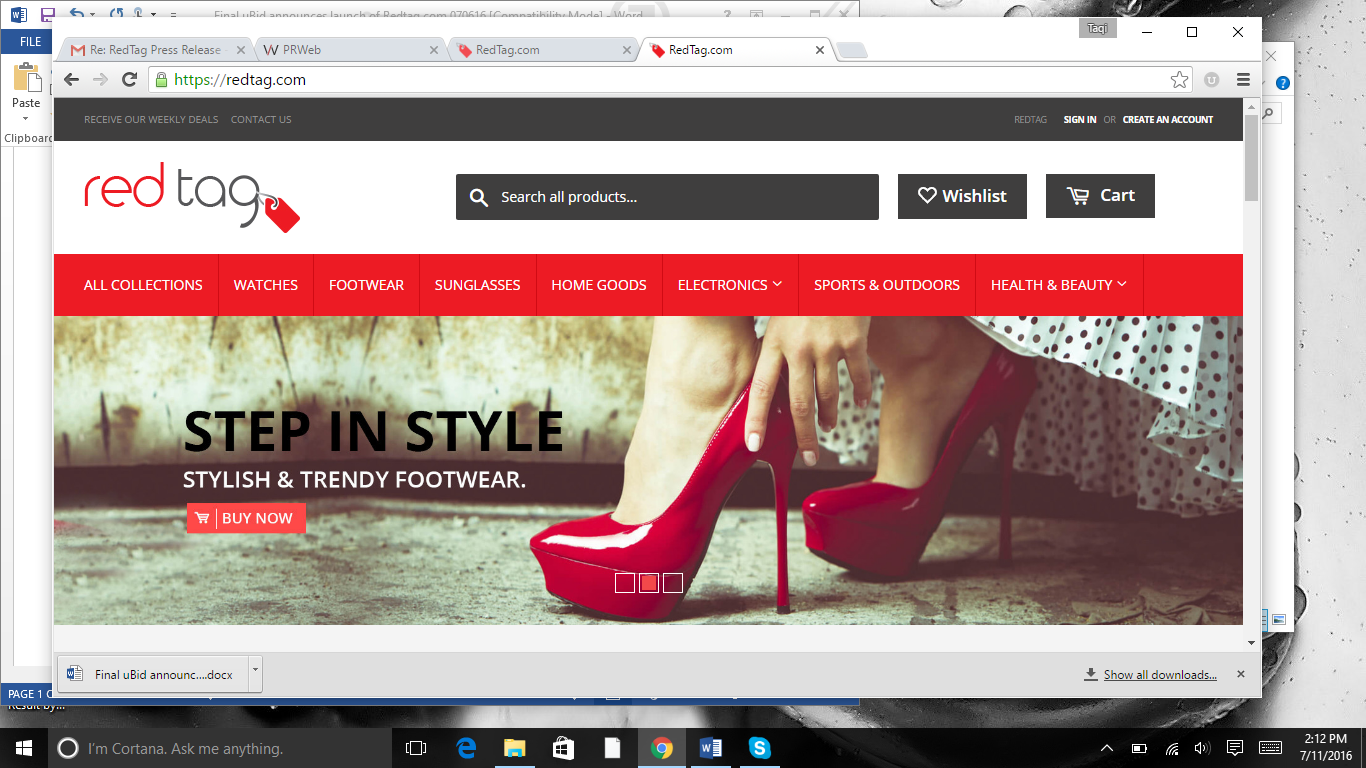Open the Chrome hamburger menu
This screenshot has width=1366, height=768.
coord(1243,80)
